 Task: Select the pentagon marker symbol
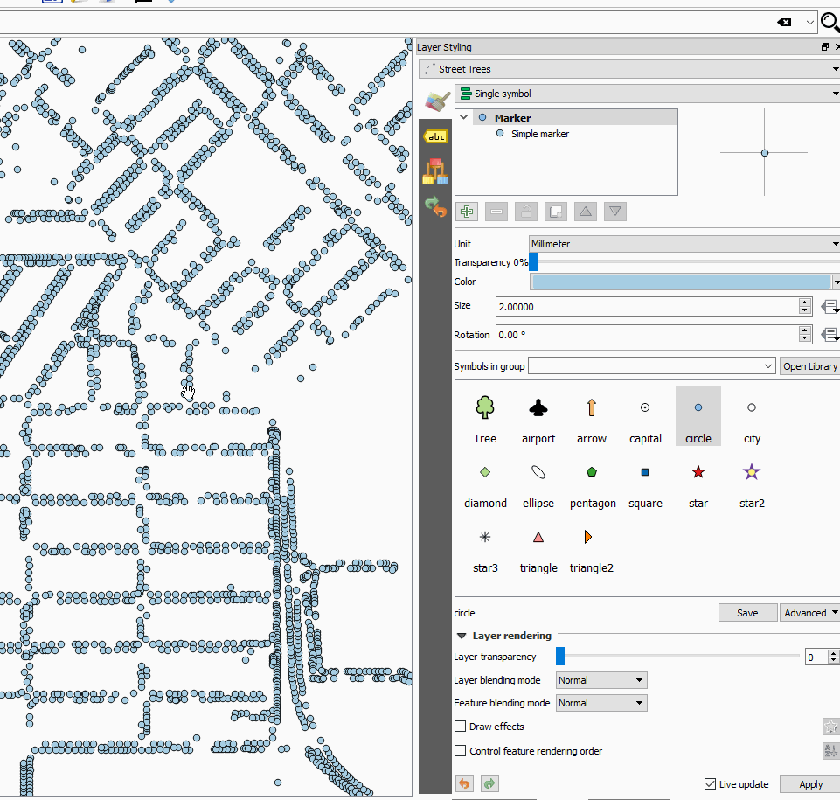pos(592,472)
